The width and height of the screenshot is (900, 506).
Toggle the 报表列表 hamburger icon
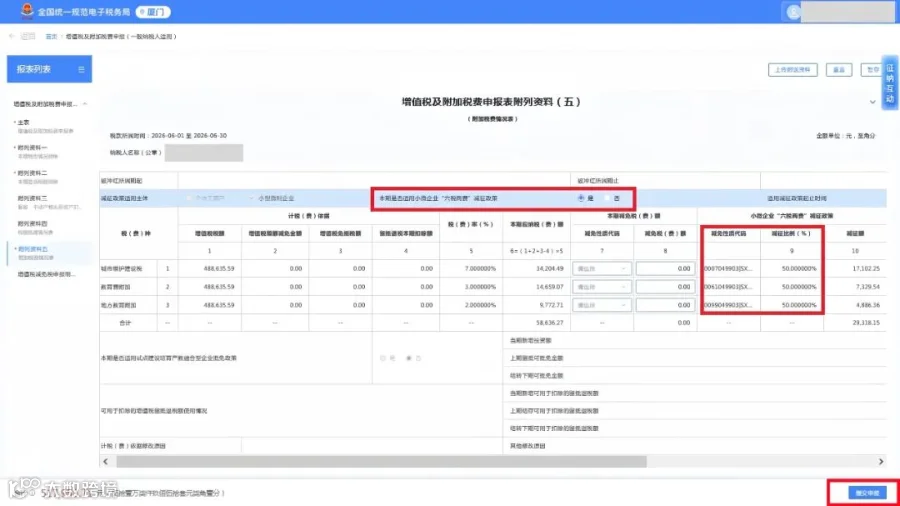tap(81, 69)
